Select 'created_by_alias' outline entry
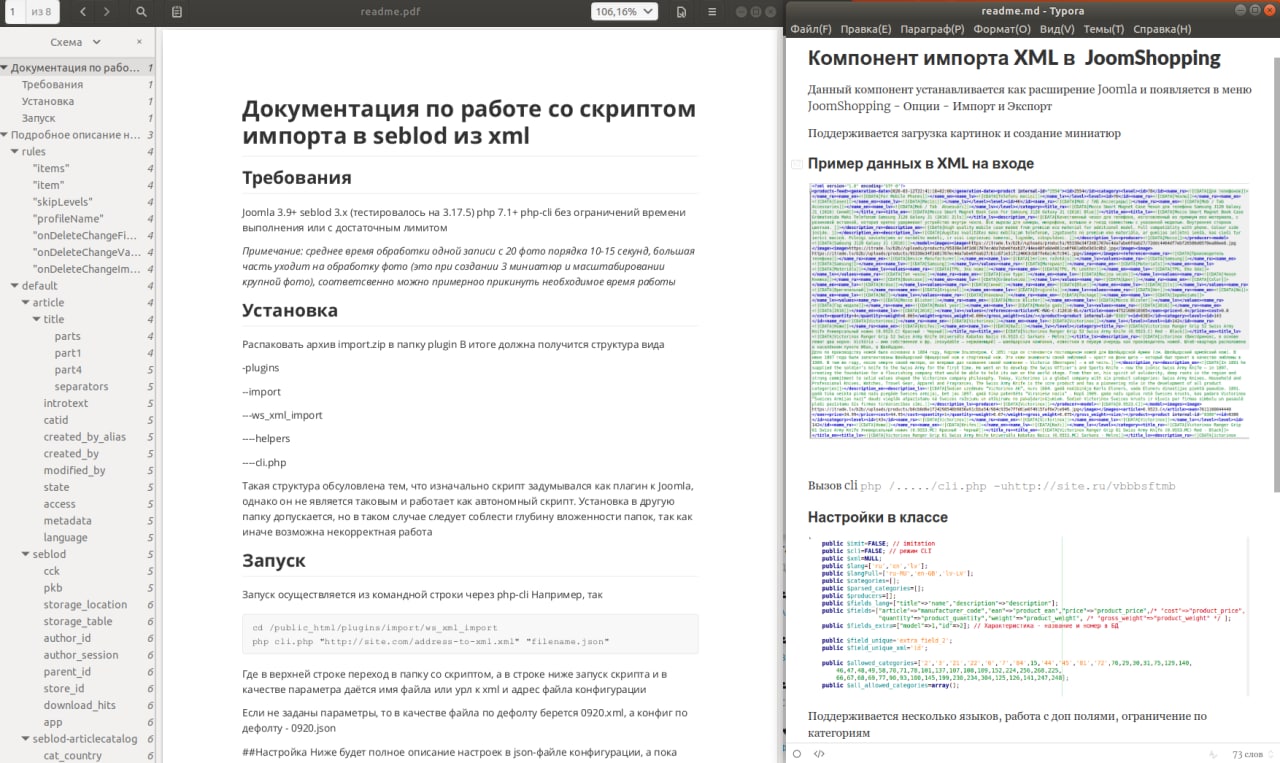Image resolution: width=1280 pixels, height=763 pixels. tap(85, 437)
